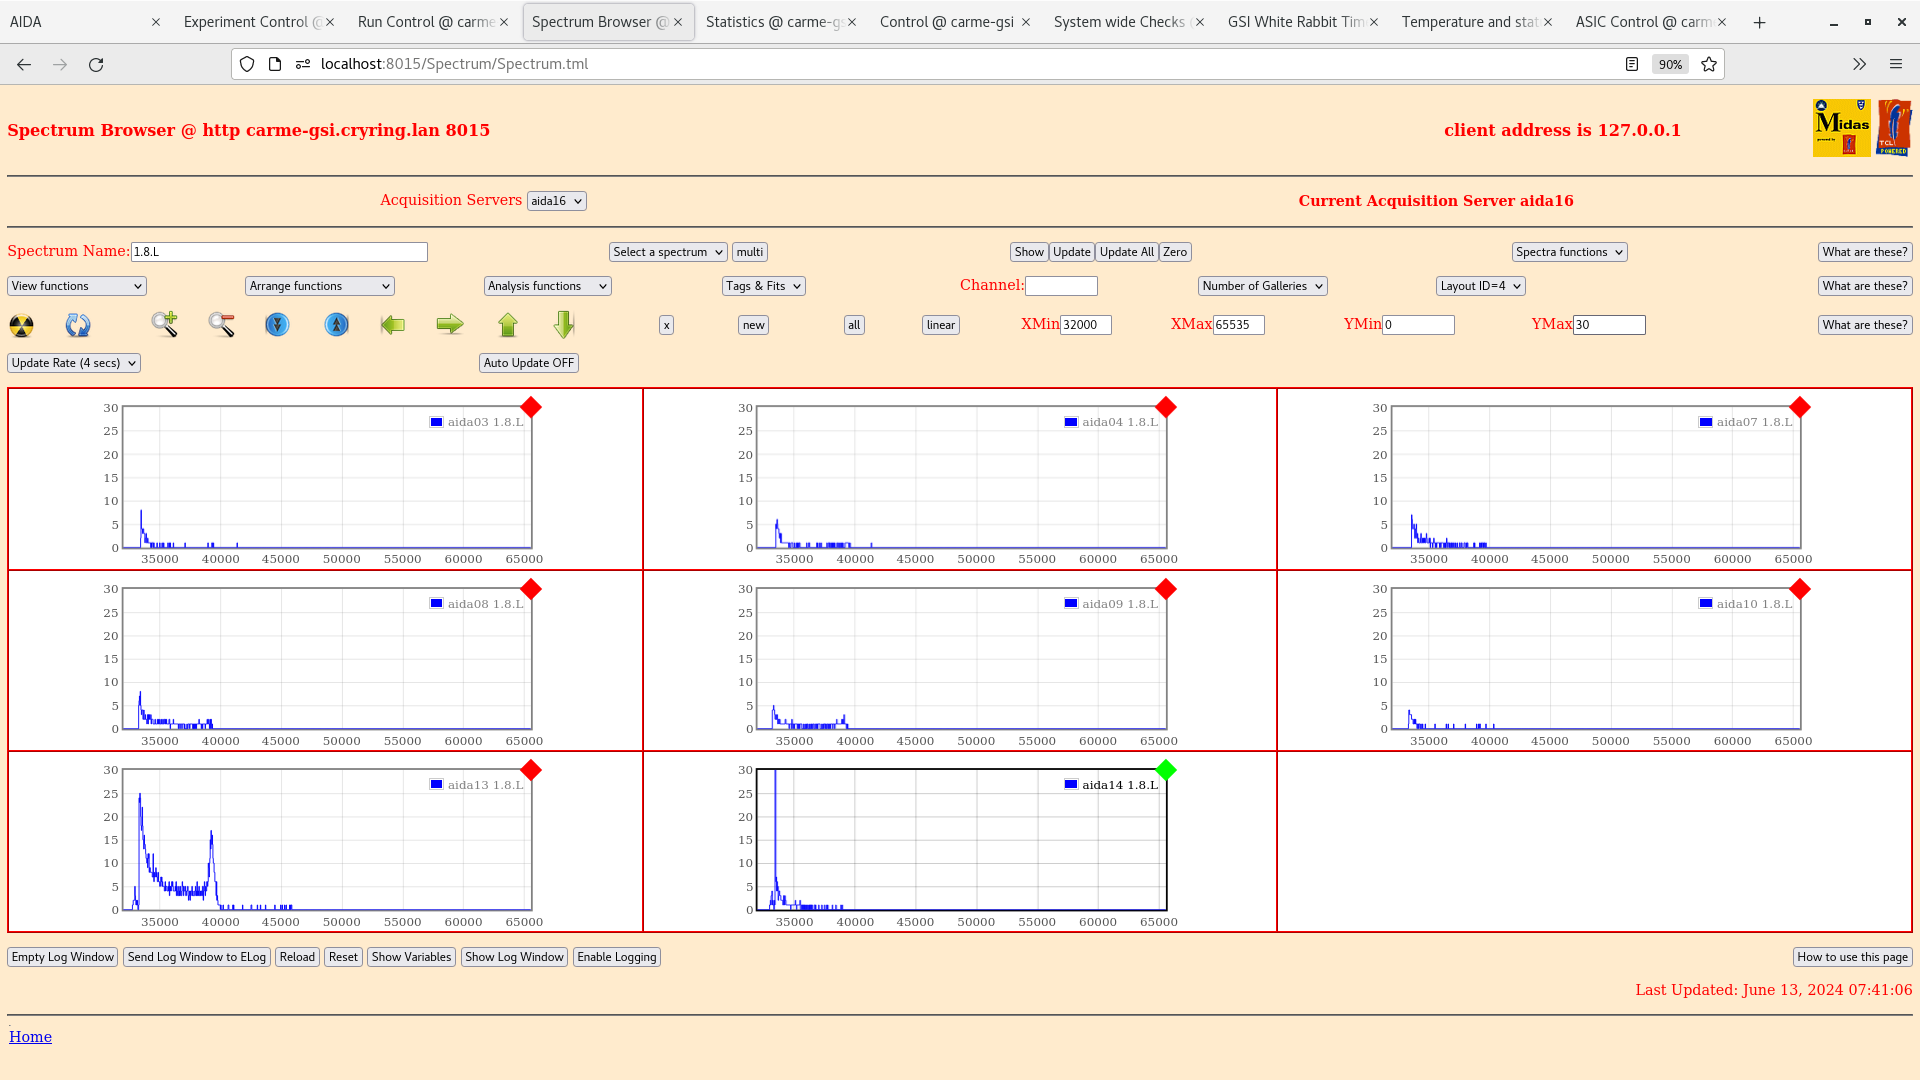Click the radiation hazard icon
This screenshot has height=1080, width=1920.
21,325
